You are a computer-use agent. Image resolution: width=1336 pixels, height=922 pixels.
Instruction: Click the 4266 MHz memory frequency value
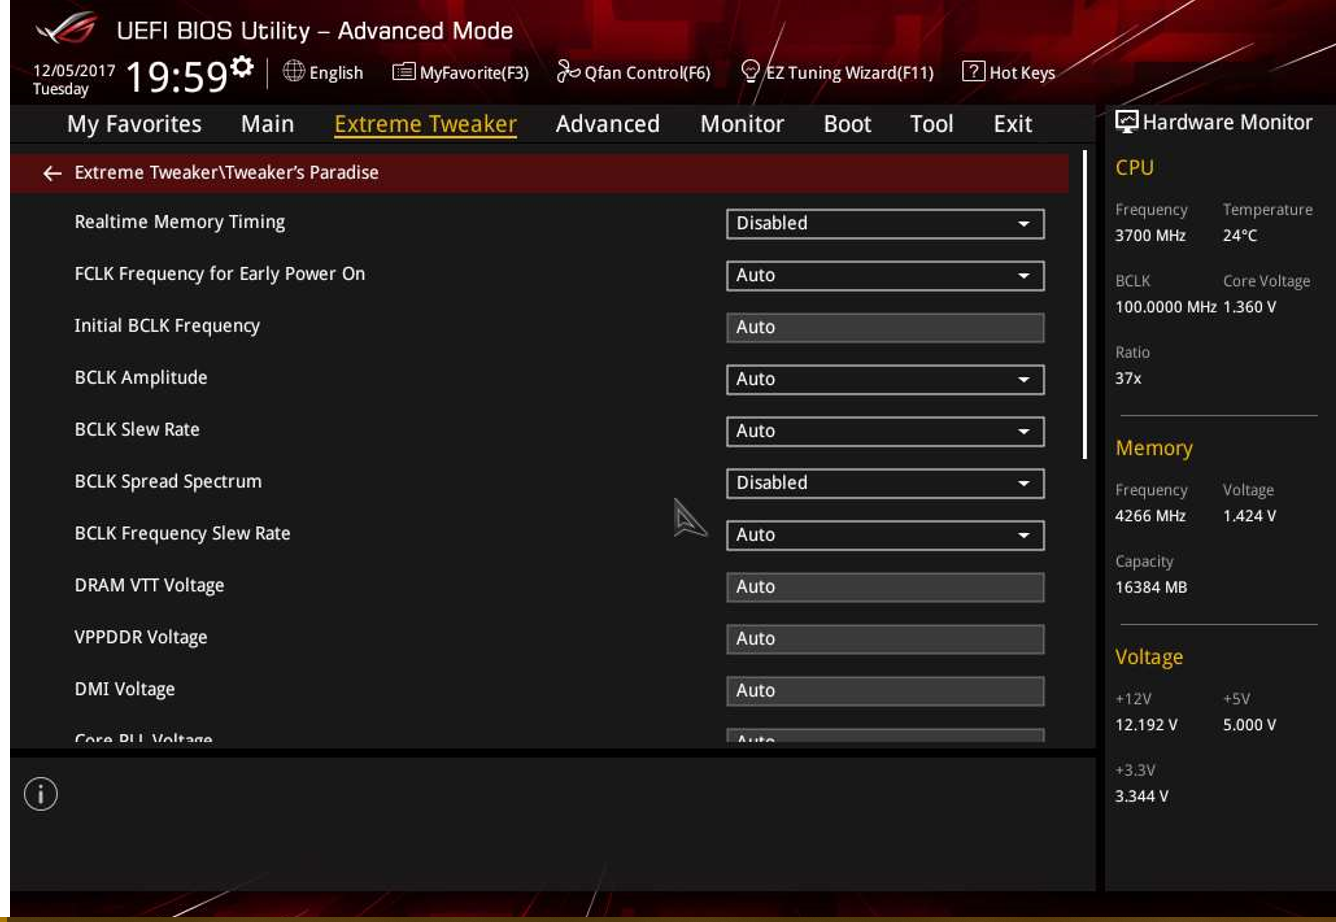[1150, 516]
